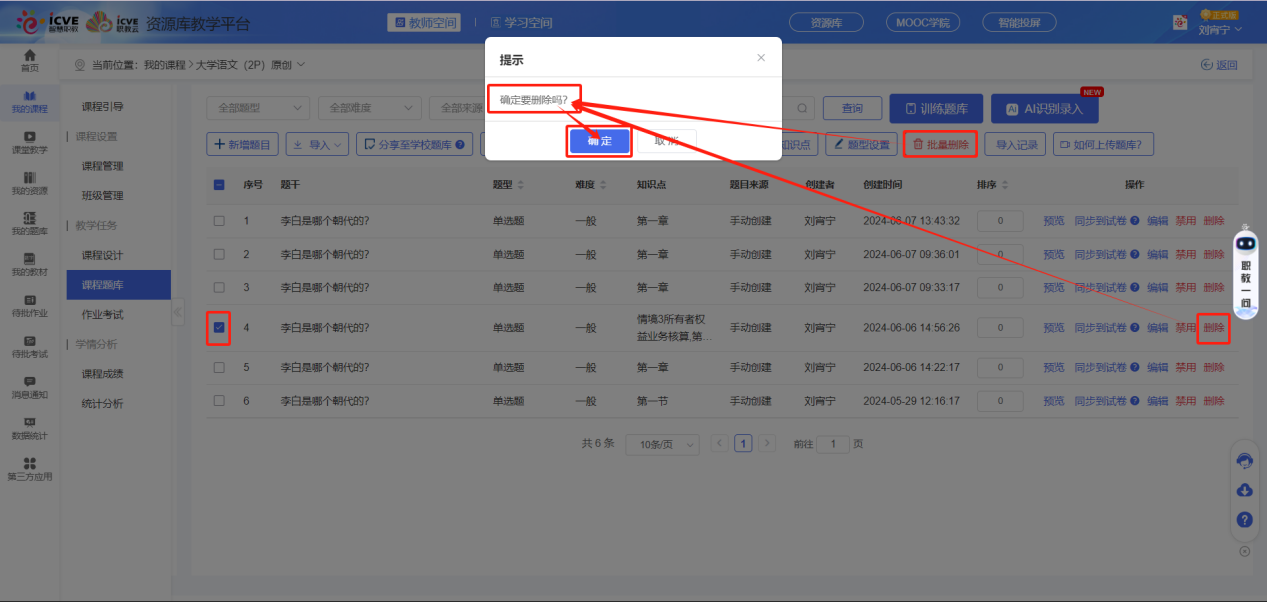Open the 全部题型 dropdown filter
Screen dimensions: 1267x602
tap(258, 108)
